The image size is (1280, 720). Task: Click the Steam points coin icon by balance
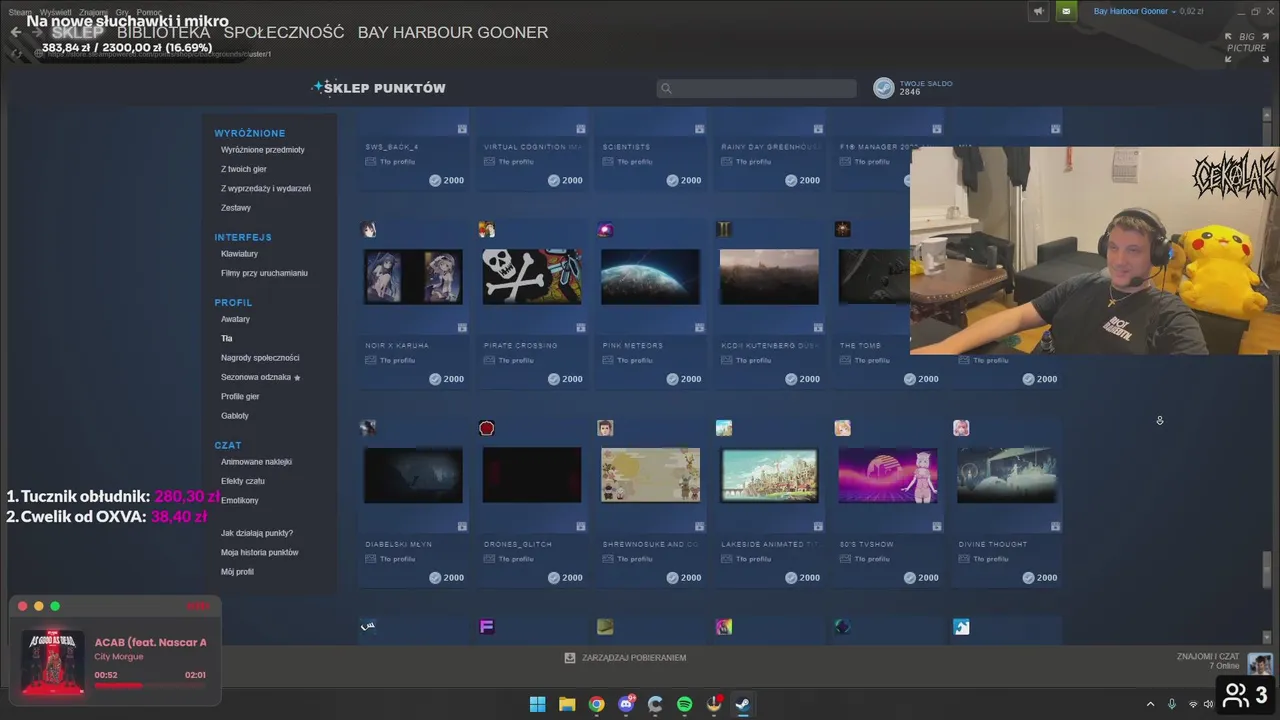[x=884, y=88]
